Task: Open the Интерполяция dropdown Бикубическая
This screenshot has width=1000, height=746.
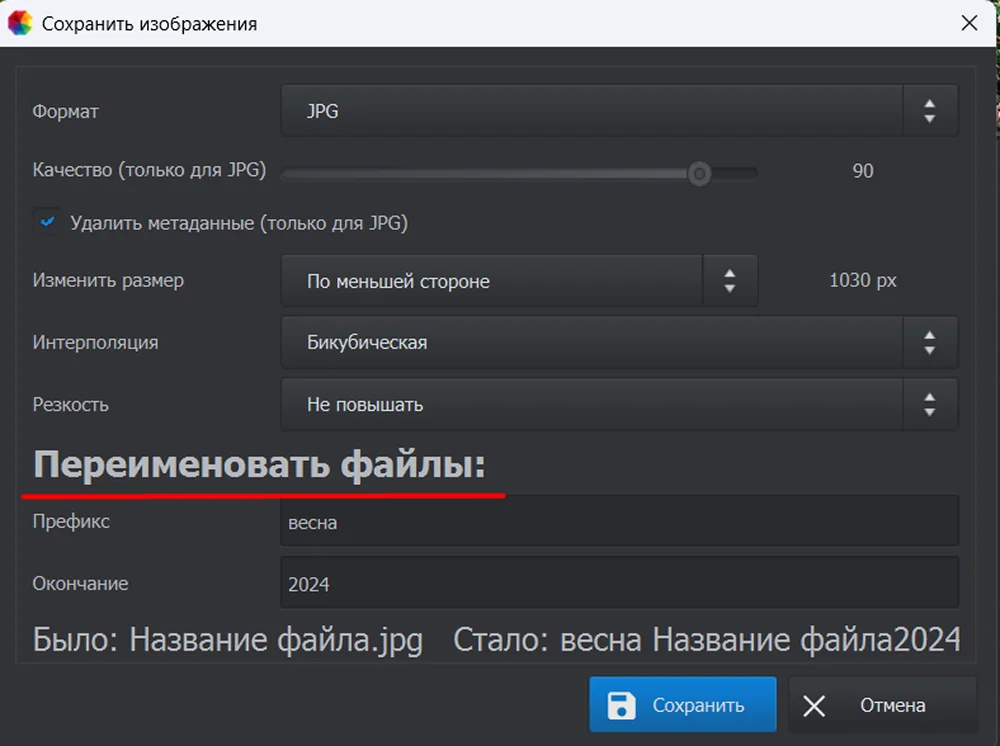Action: click(x=619, y=342)
